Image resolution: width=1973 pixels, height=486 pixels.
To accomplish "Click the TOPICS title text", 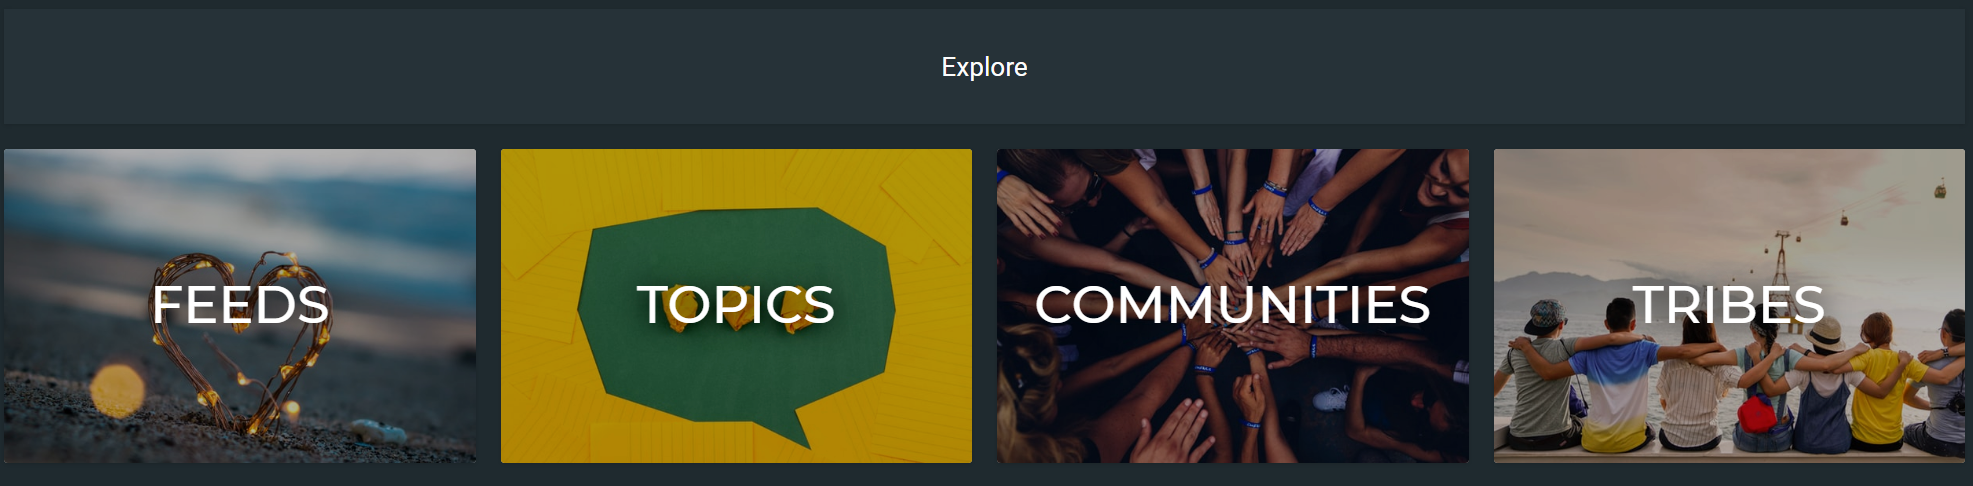I will click(736, 304).
